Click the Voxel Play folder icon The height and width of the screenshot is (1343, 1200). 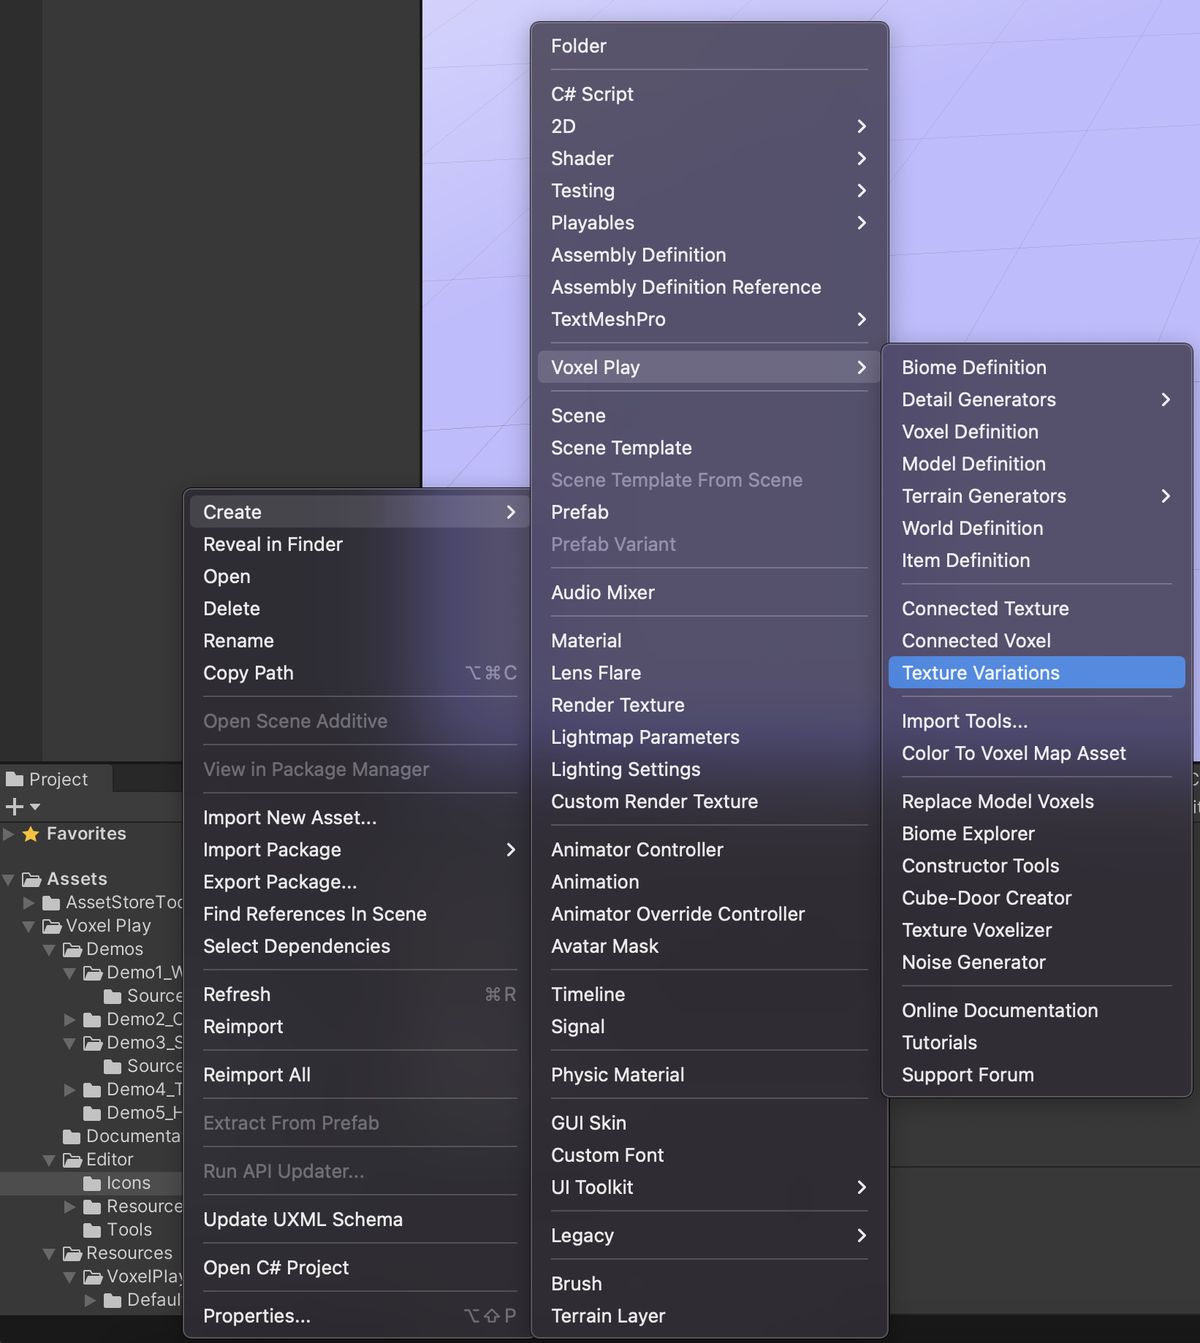pos(52,926)
